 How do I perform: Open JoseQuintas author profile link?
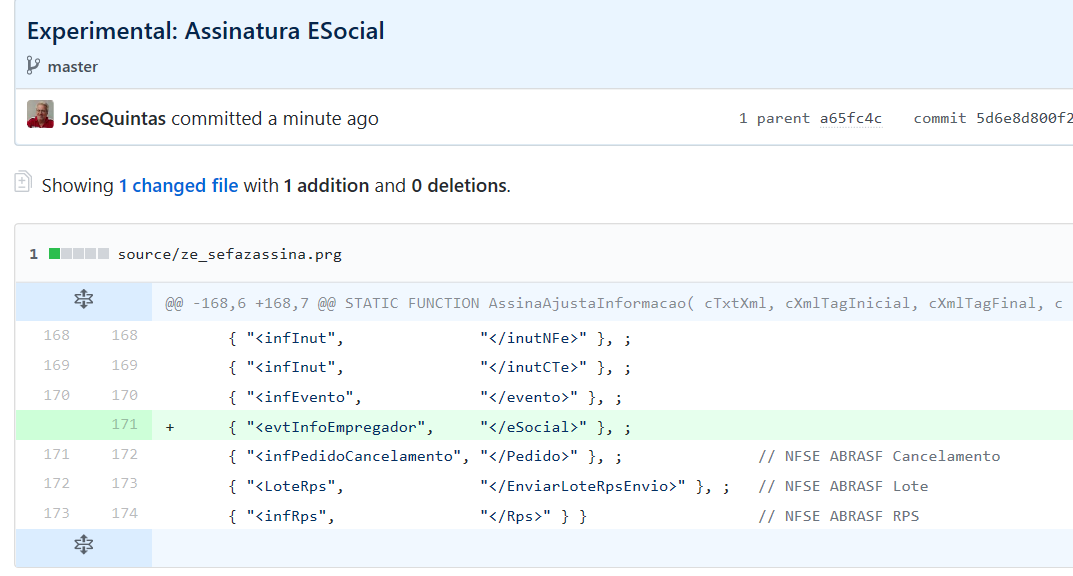coord(113,118)
